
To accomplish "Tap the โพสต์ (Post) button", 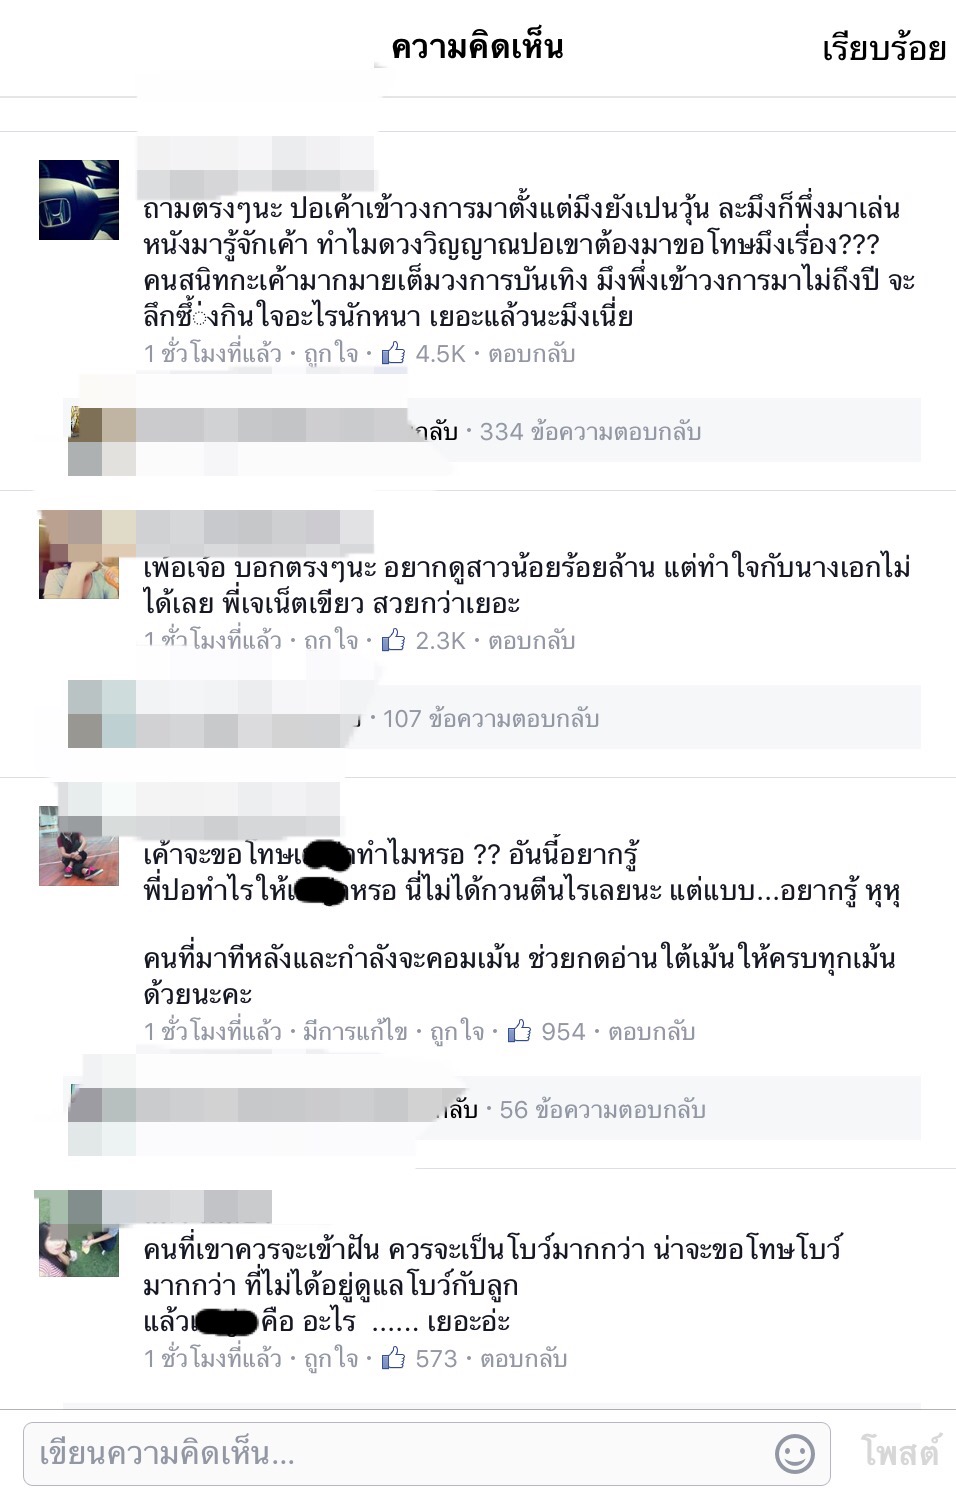I will [900, 1452].
